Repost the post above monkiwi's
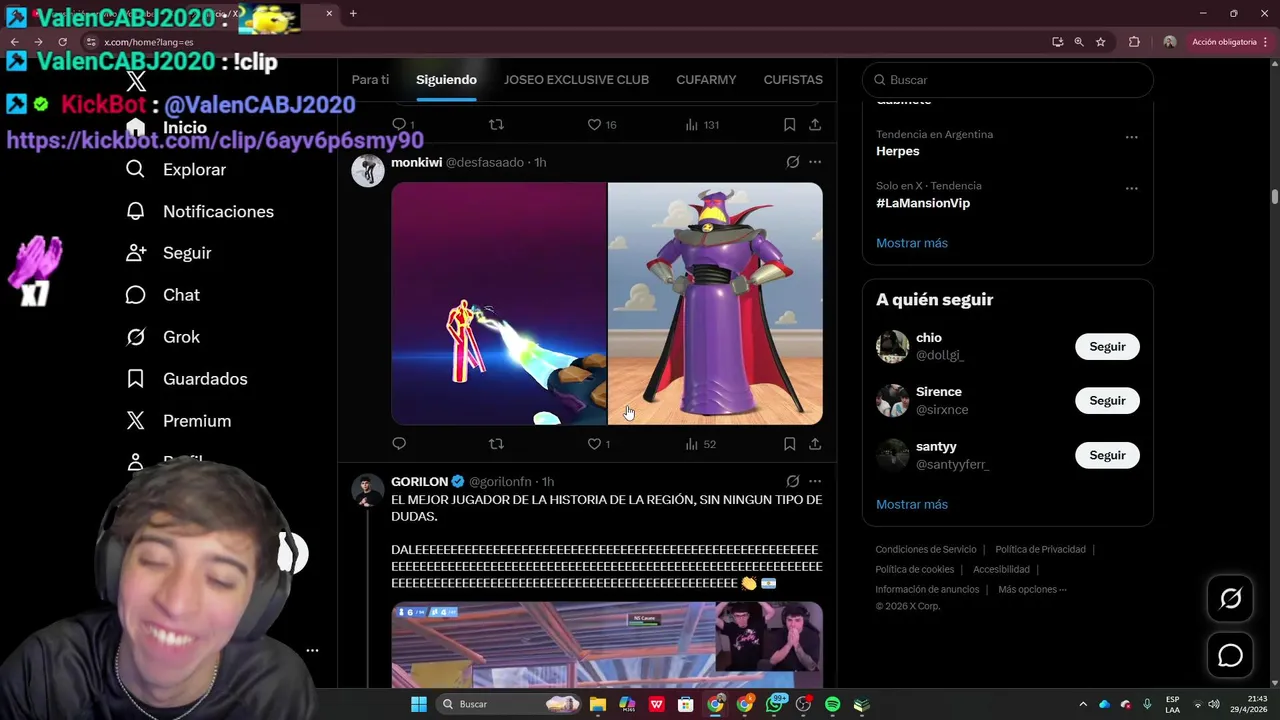This screenshot has height=720, width=1280. pyautogui.click(x=496, y=125)
